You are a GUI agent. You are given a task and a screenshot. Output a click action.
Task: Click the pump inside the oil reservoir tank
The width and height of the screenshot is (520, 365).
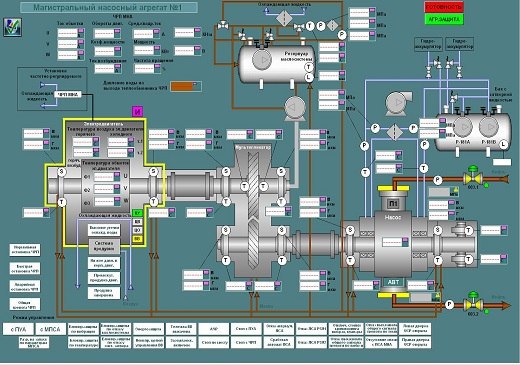point(262,60)
